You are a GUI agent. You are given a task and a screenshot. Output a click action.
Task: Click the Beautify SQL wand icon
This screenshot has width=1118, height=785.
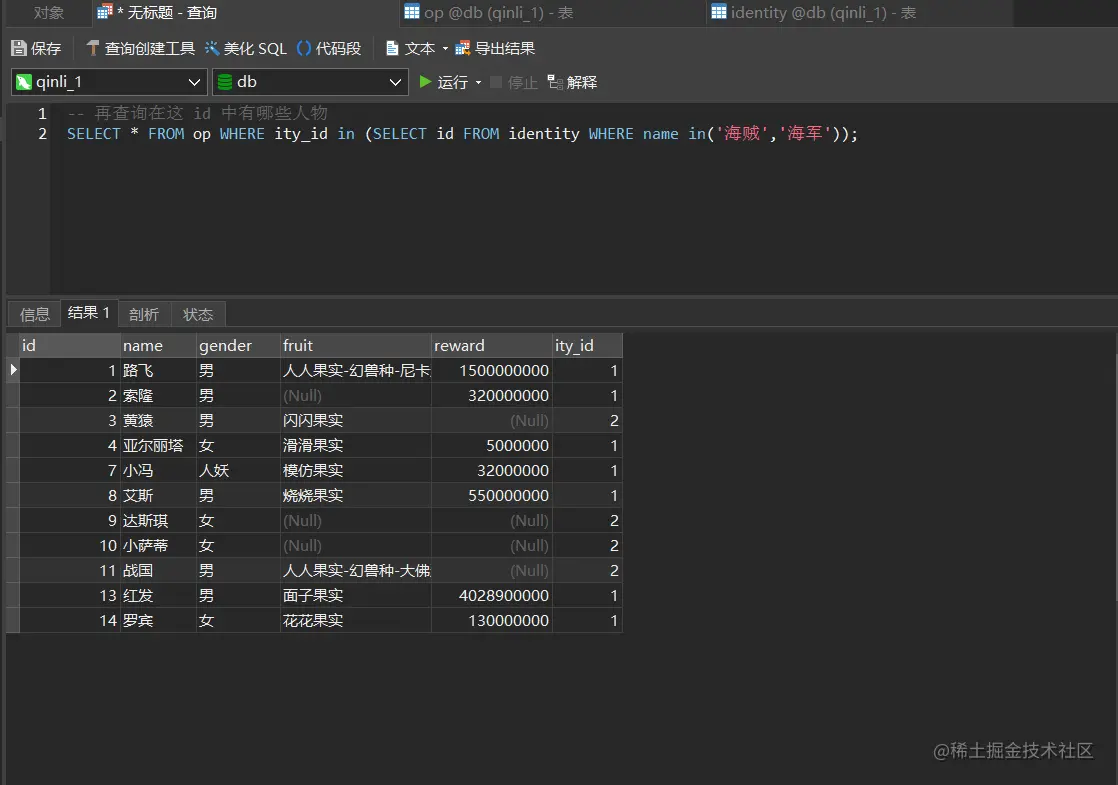212,48
